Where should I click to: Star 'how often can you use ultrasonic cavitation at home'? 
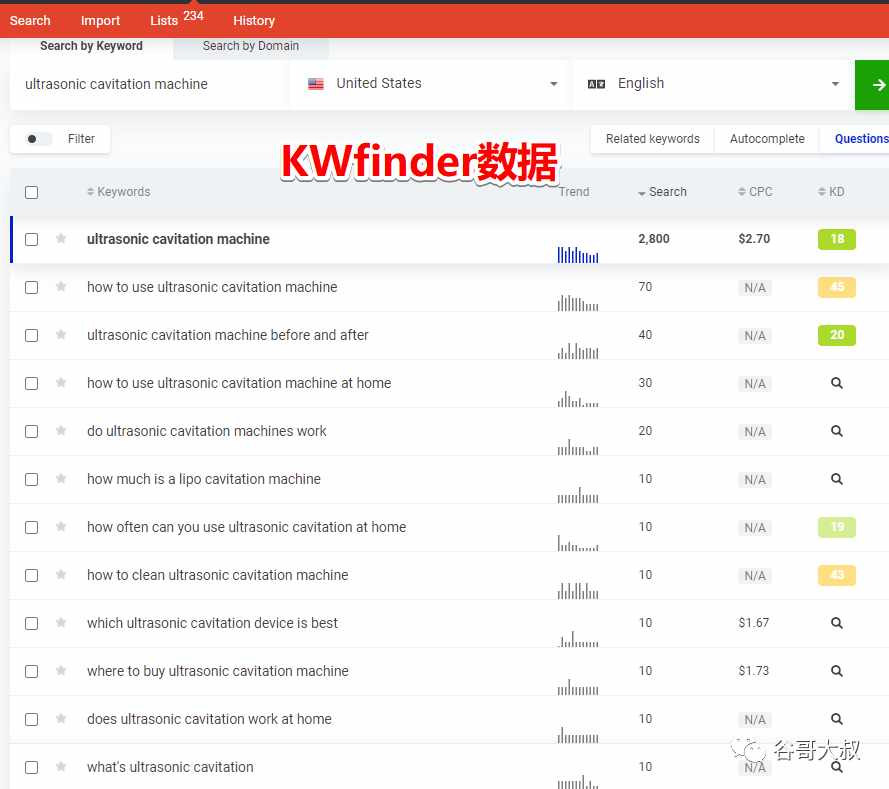[x=61, y=527]
